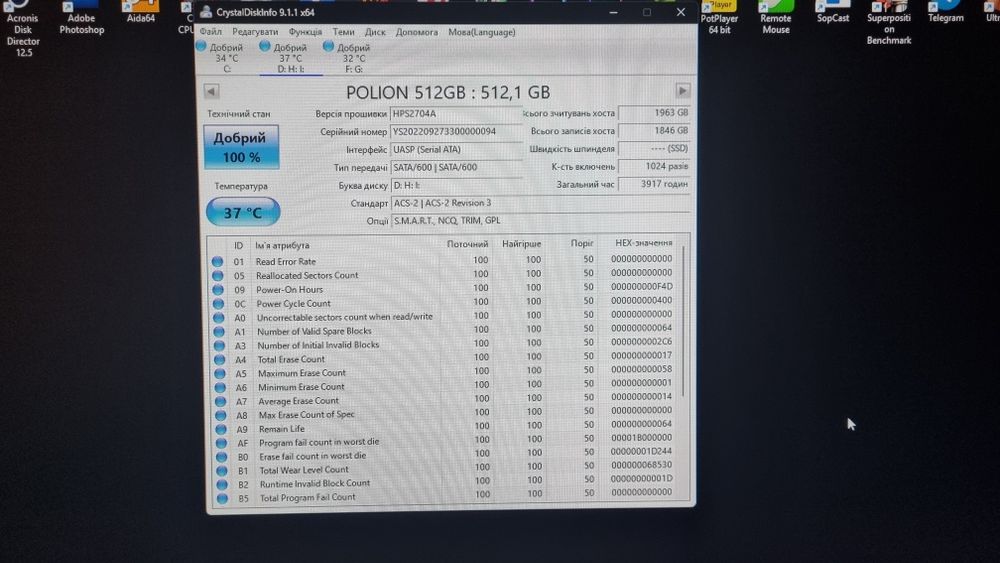Click power on hours value 3917 годин
The width and height of the screenshot is (1000, 563).
654,184
